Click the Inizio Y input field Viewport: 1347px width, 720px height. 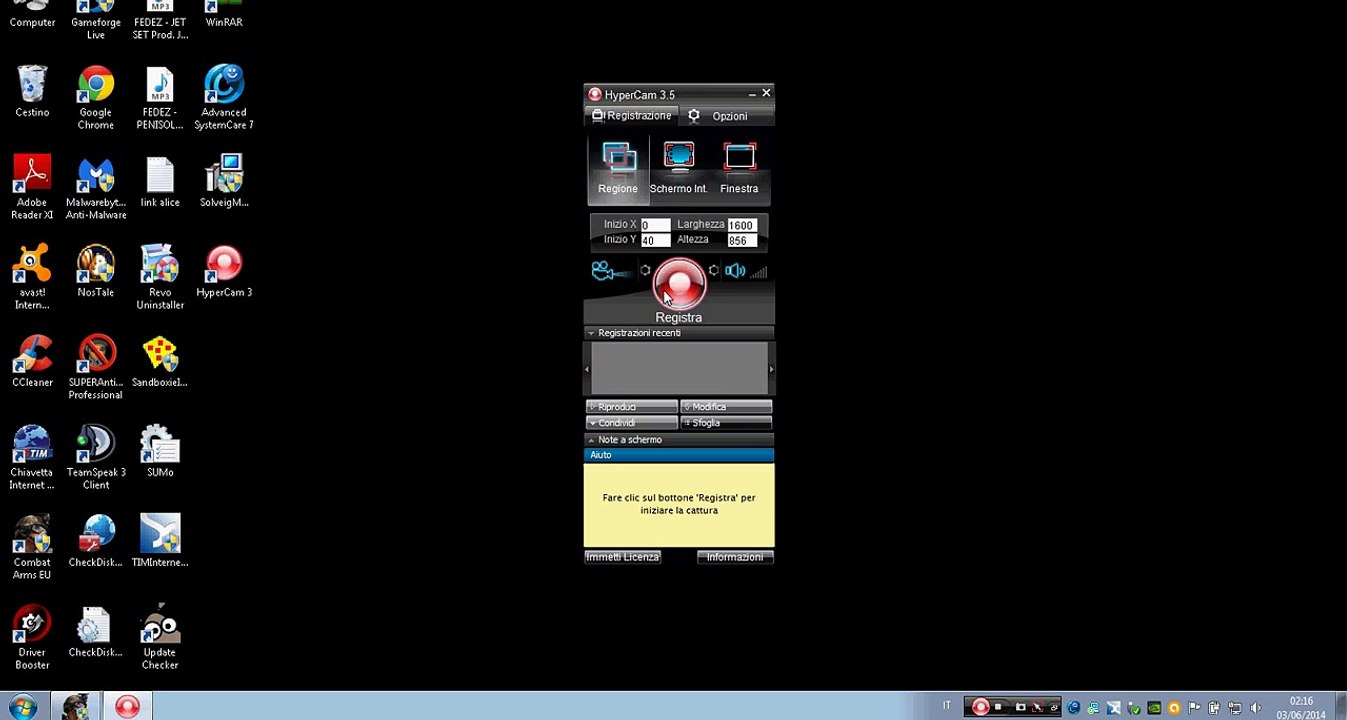pos(655,241)
